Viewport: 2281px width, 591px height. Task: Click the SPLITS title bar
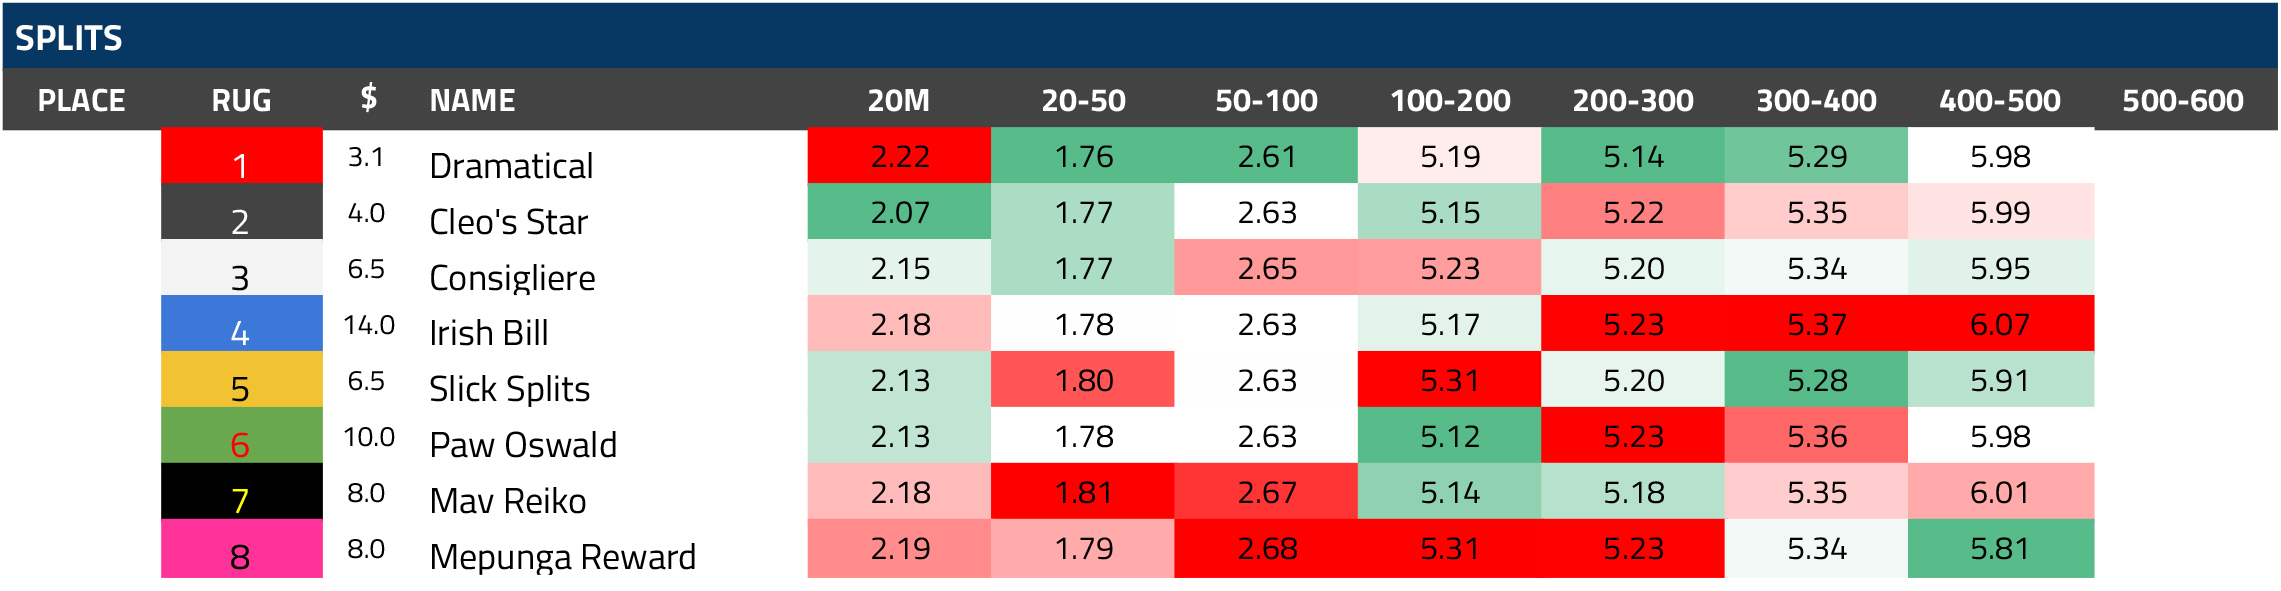point(1140,37)
